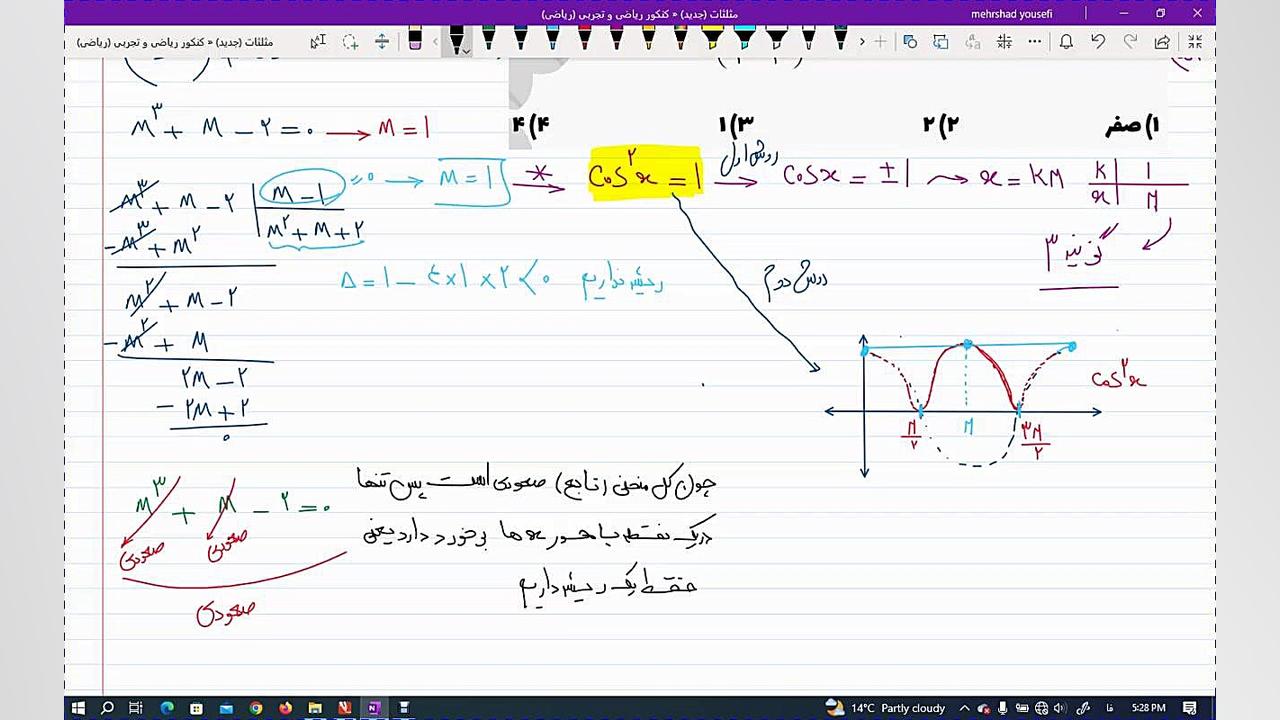The width and height of the screenshot is (1280, 720).
Task: Activate the Lasso Select tool
Action: 350,42
